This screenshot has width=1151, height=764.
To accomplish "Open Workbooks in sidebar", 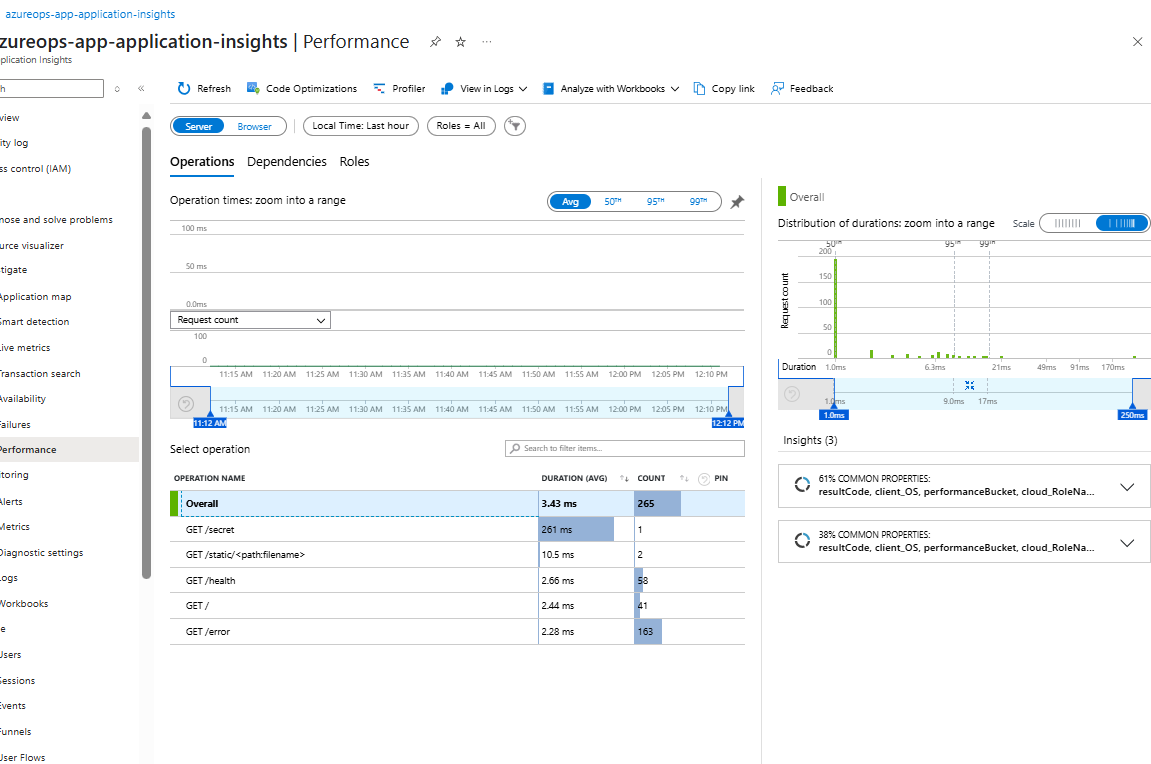I will (24, 604).
